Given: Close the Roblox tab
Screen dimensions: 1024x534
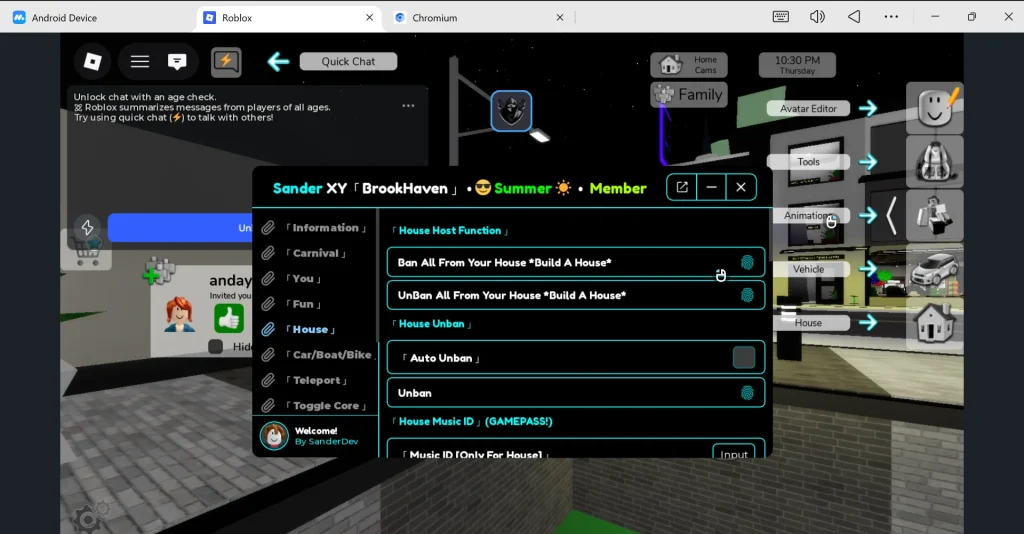Looking at the screenshot, I should point(370,18).
